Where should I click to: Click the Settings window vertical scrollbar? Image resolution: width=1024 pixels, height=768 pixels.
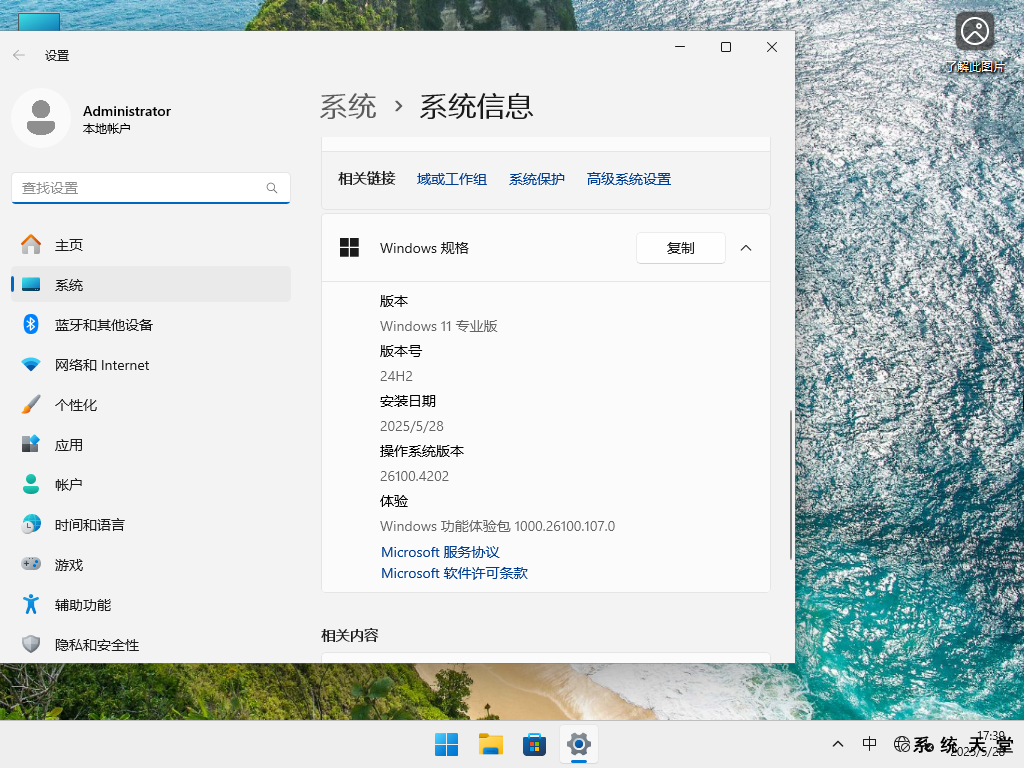coord(791,485)
